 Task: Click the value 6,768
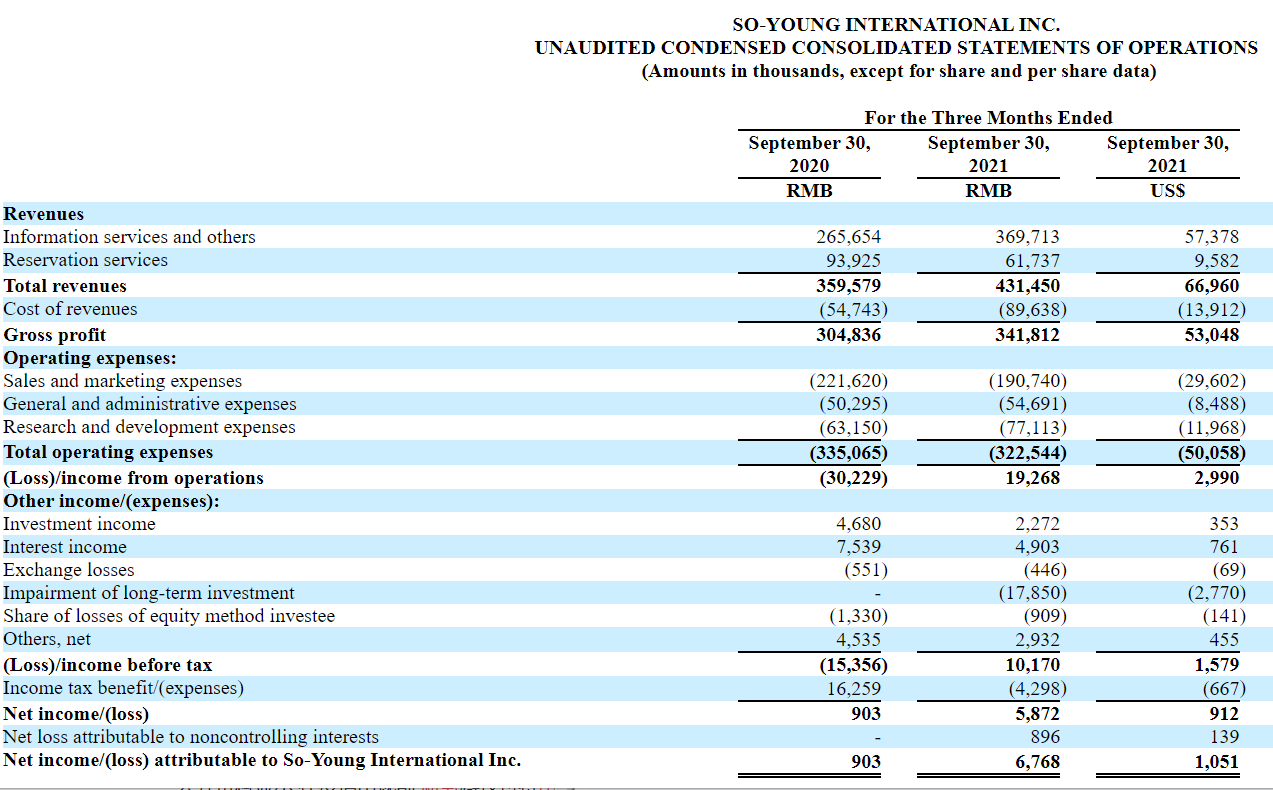point(1036,762)
